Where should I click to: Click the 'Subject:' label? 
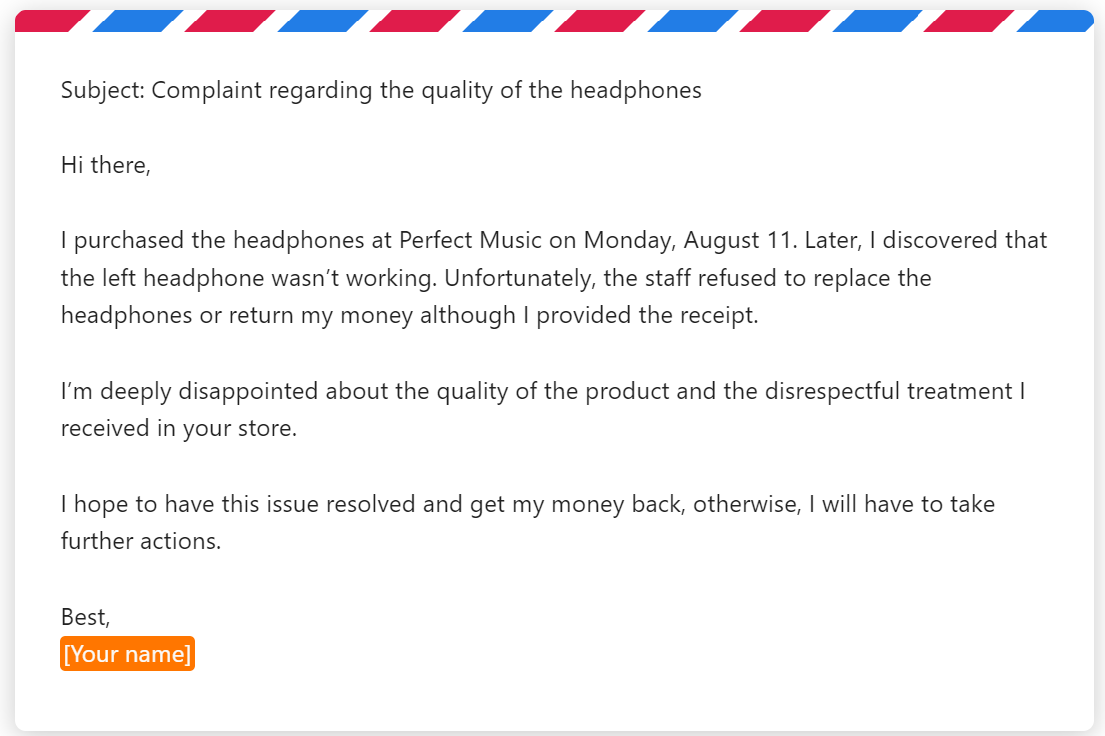pos(103,90)
